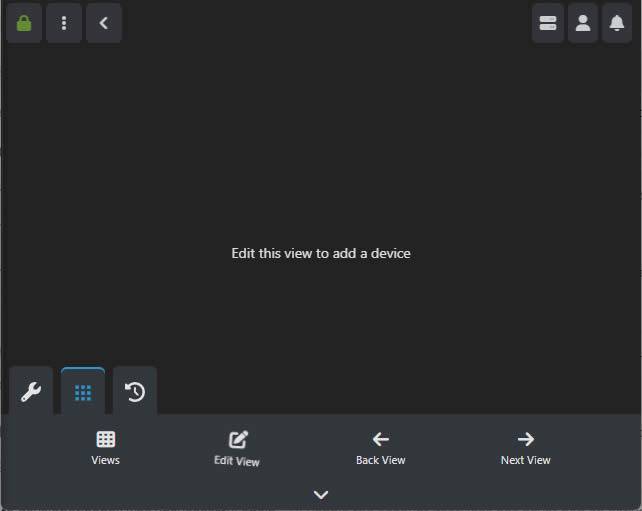This screenshot has height=511, width=642.
Task: Go to Back View
Action: coord(380,448)
